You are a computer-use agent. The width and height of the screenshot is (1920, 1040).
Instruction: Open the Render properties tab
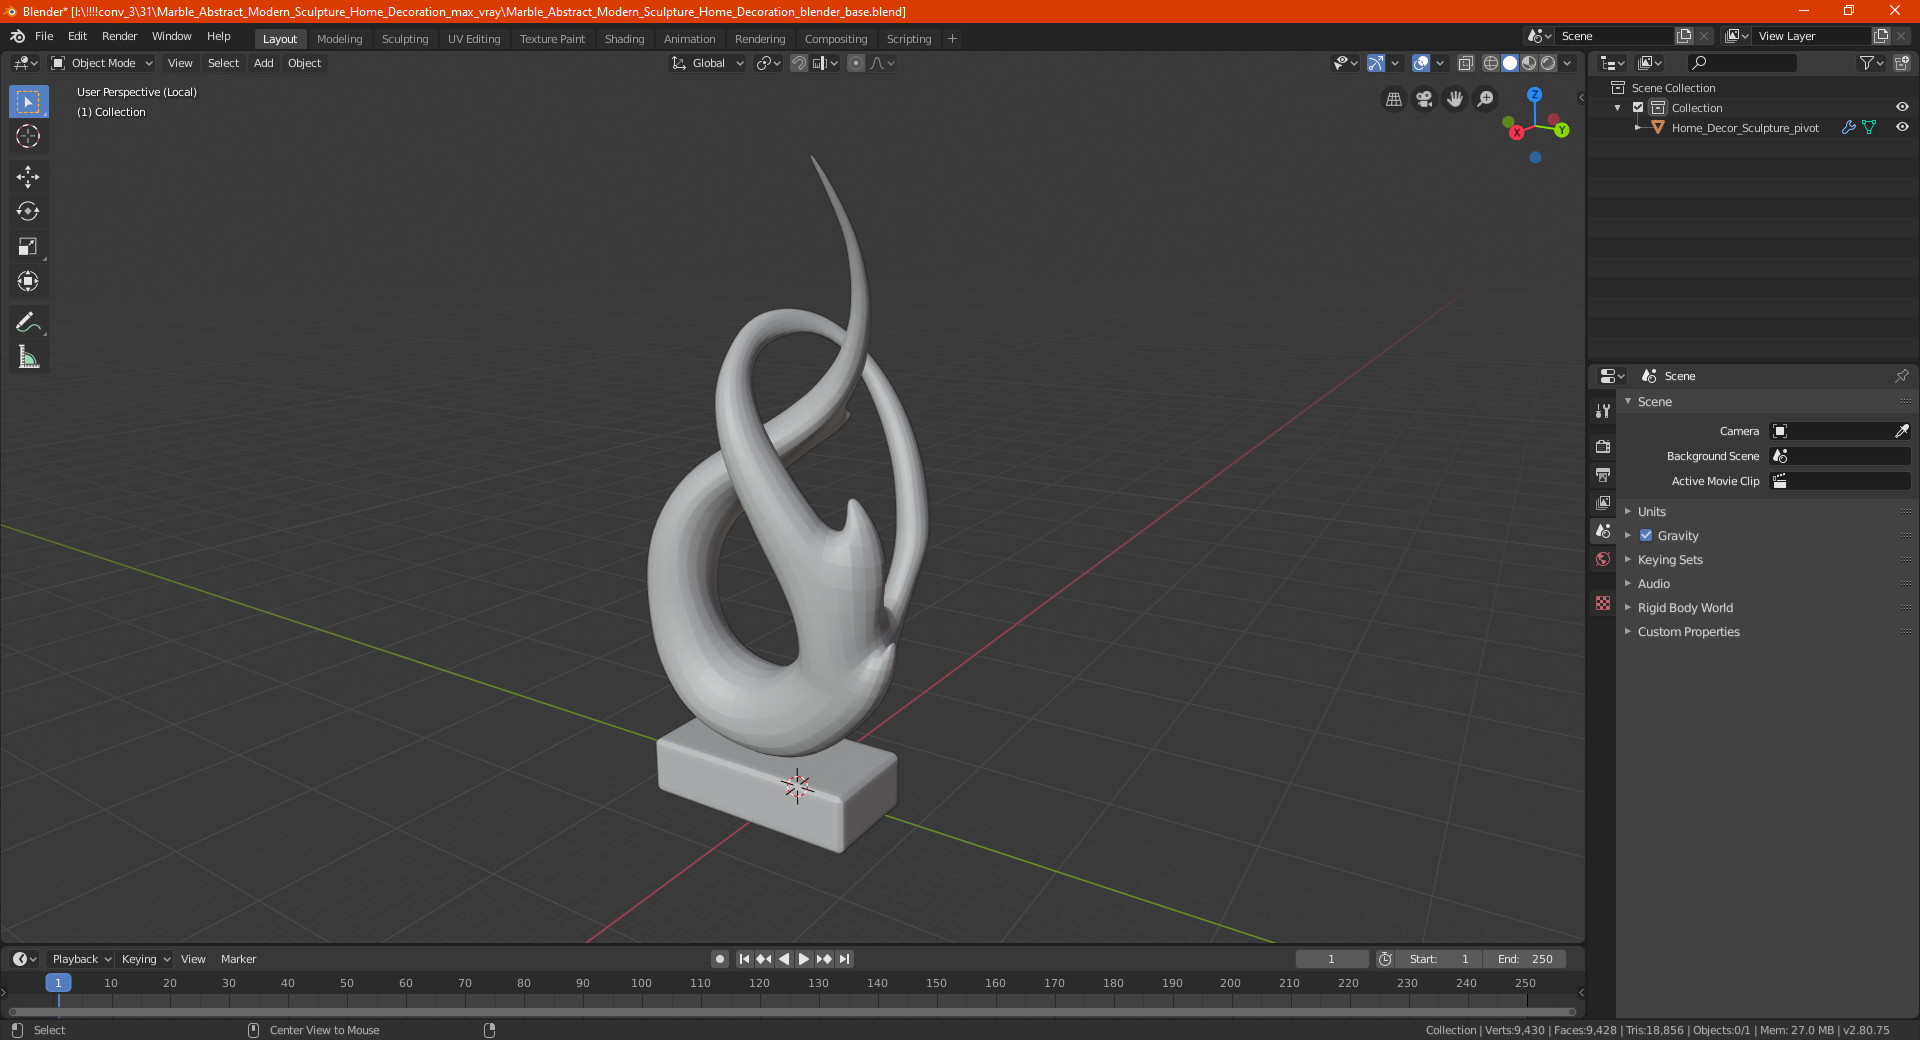click(1603, 446)
